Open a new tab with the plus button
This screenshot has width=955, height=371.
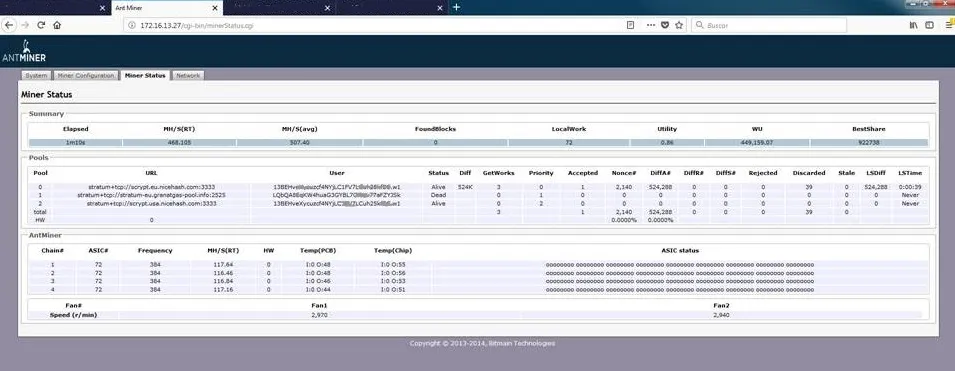click(x=457, y=7)
